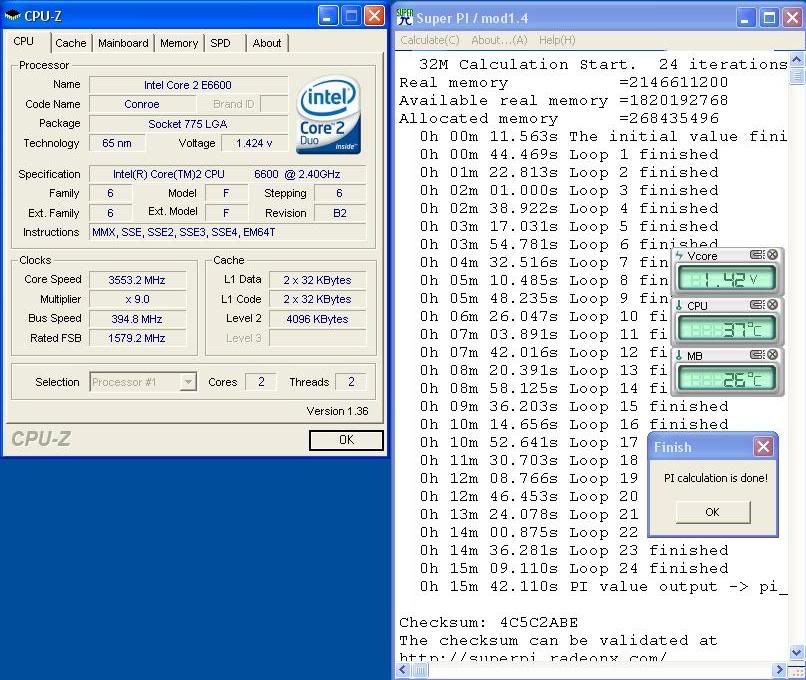
Task: Open the SPD tab
Action: coord(221,43)
